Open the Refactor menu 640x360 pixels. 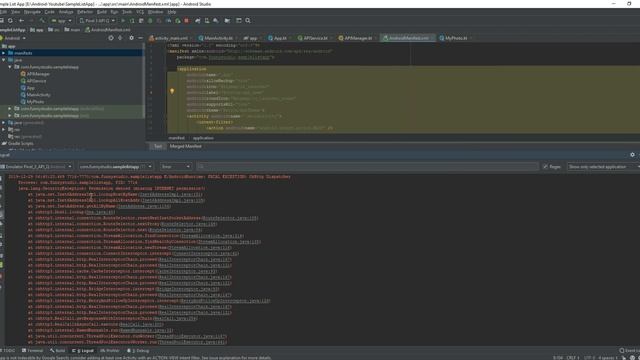(x=85, y=12)
